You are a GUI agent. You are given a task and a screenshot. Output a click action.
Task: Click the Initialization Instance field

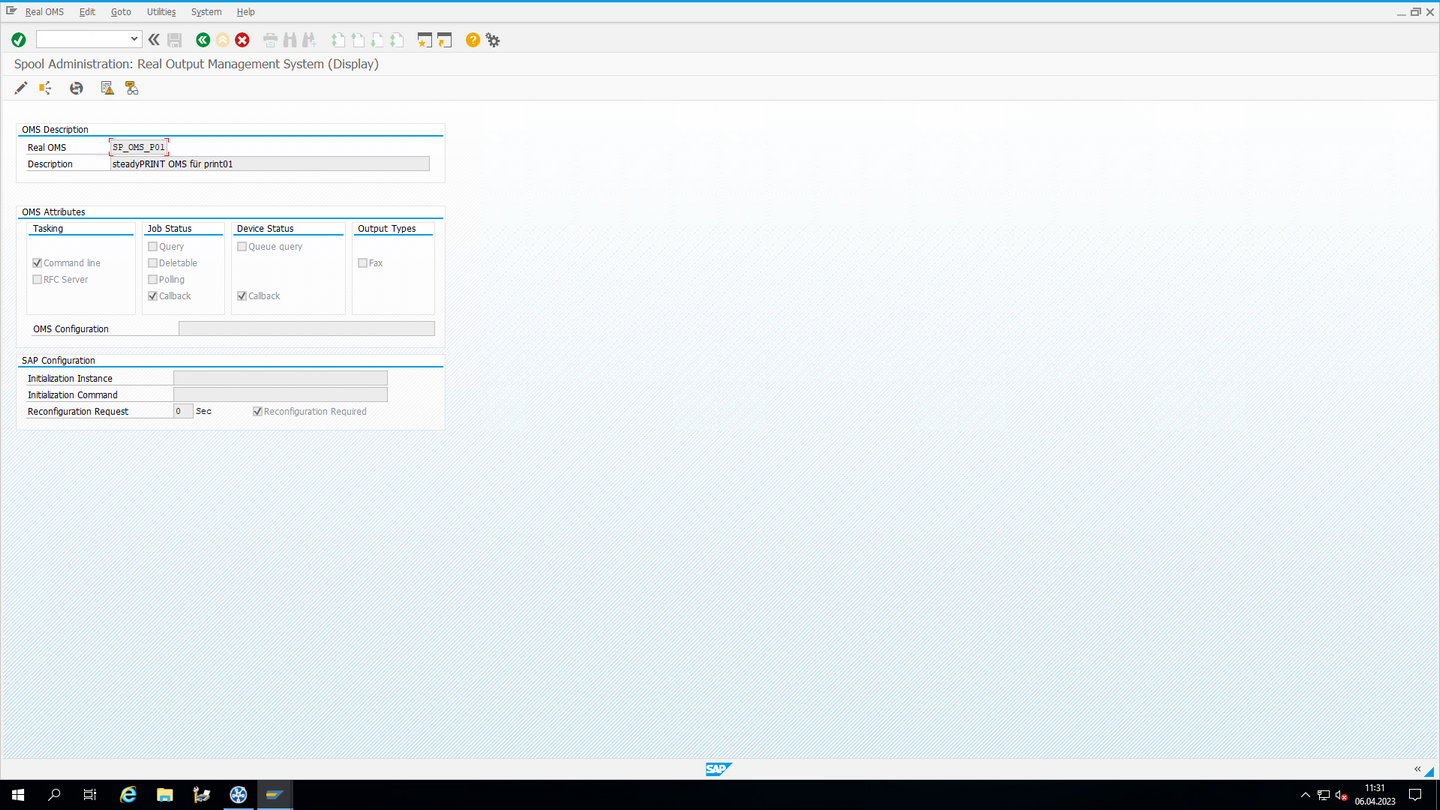pyautogui.click(x=280, y=378)
